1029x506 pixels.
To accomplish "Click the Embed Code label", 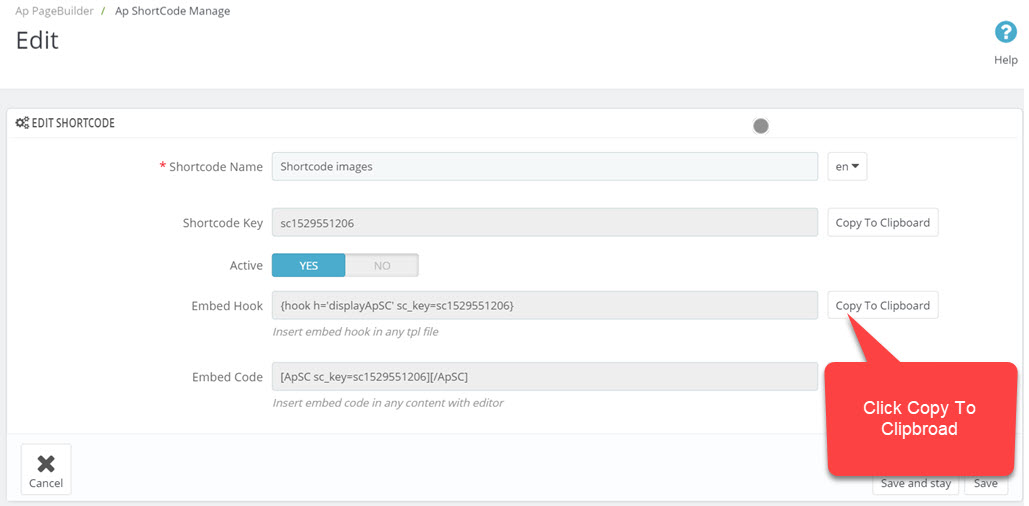I will 227,377.
